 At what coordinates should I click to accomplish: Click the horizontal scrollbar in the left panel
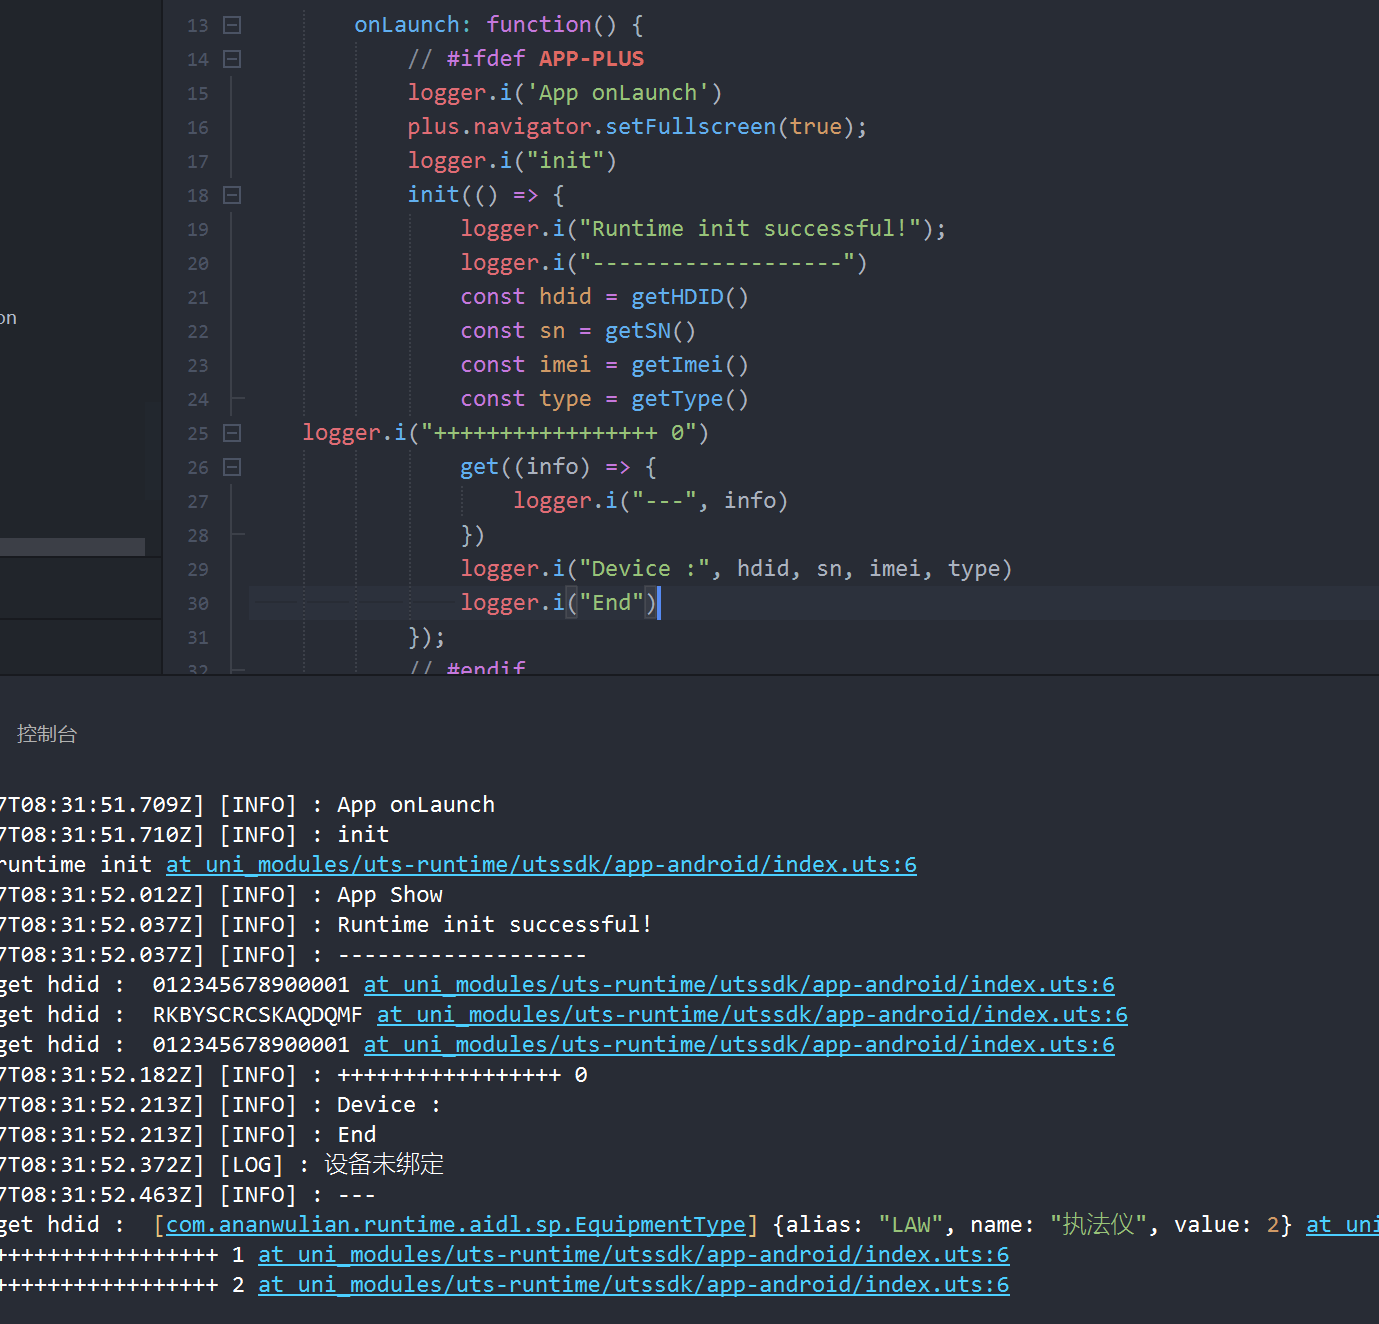click(72, 547)
